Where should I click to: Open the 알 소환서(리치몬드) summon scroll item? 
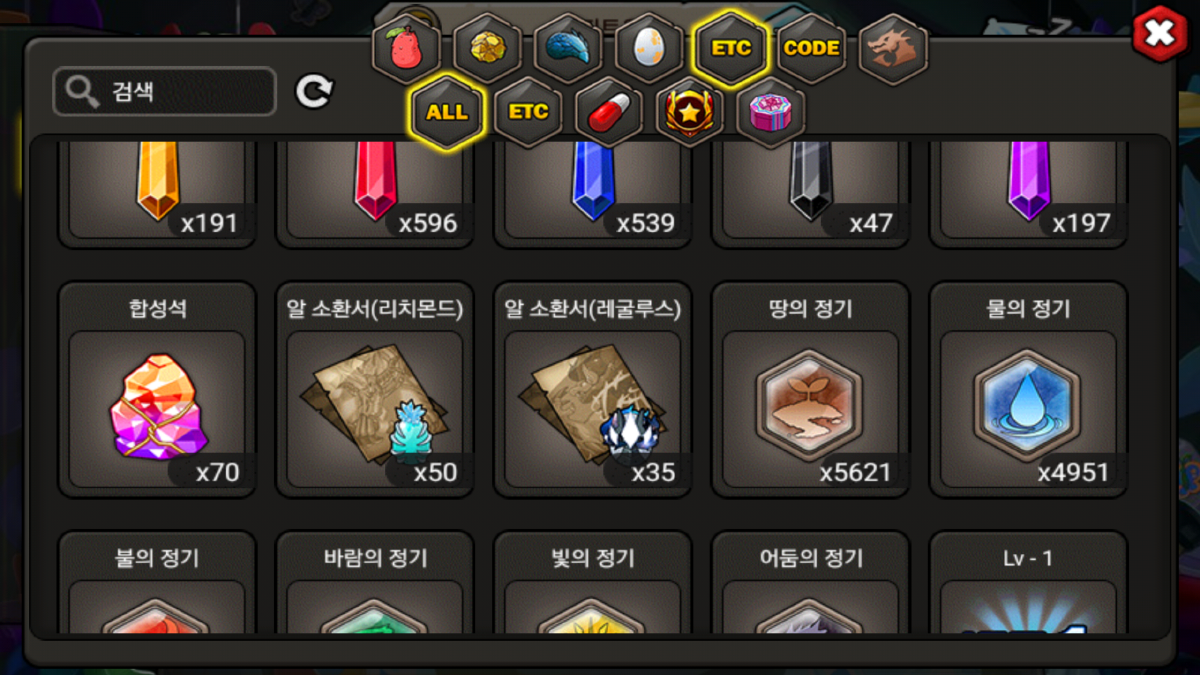(x=375, y=390)
